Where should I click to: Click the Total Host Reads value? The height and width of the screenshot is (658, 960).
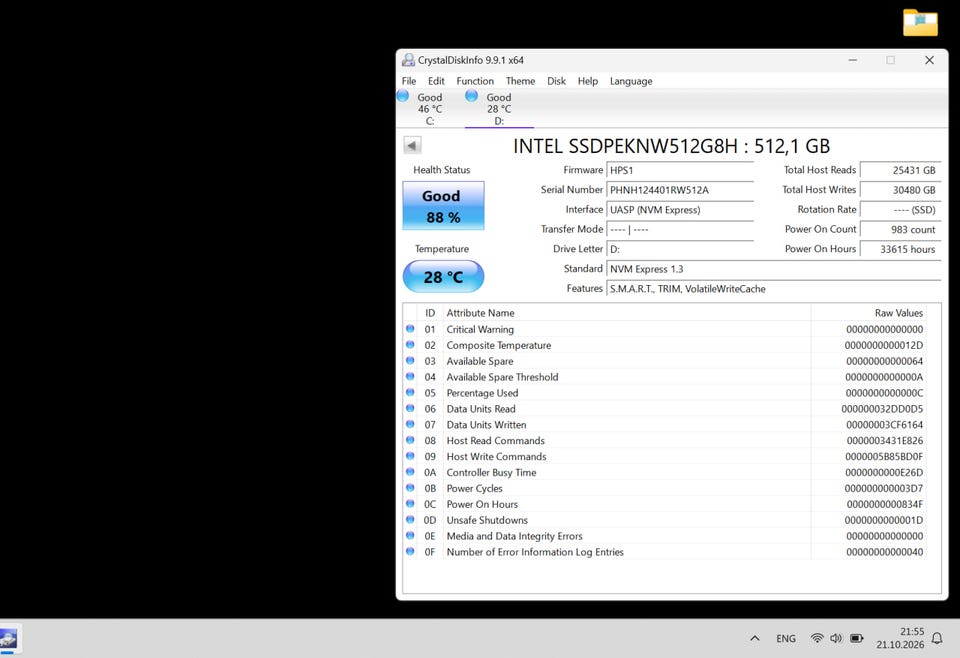coord(900,170)
